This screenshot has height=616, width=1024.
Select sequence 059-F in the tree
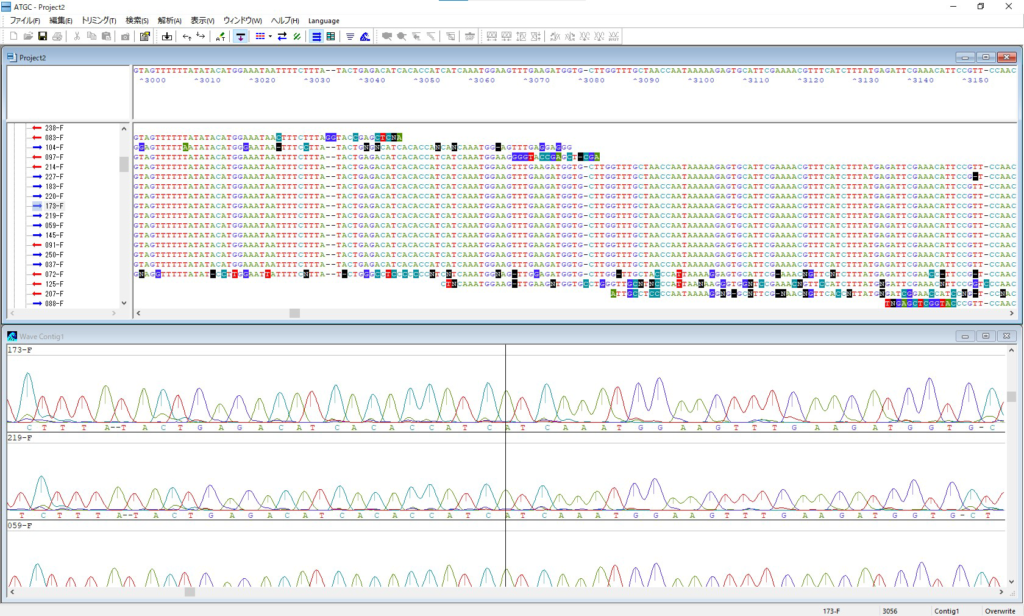pyautogui.click(x=54, y=225)
